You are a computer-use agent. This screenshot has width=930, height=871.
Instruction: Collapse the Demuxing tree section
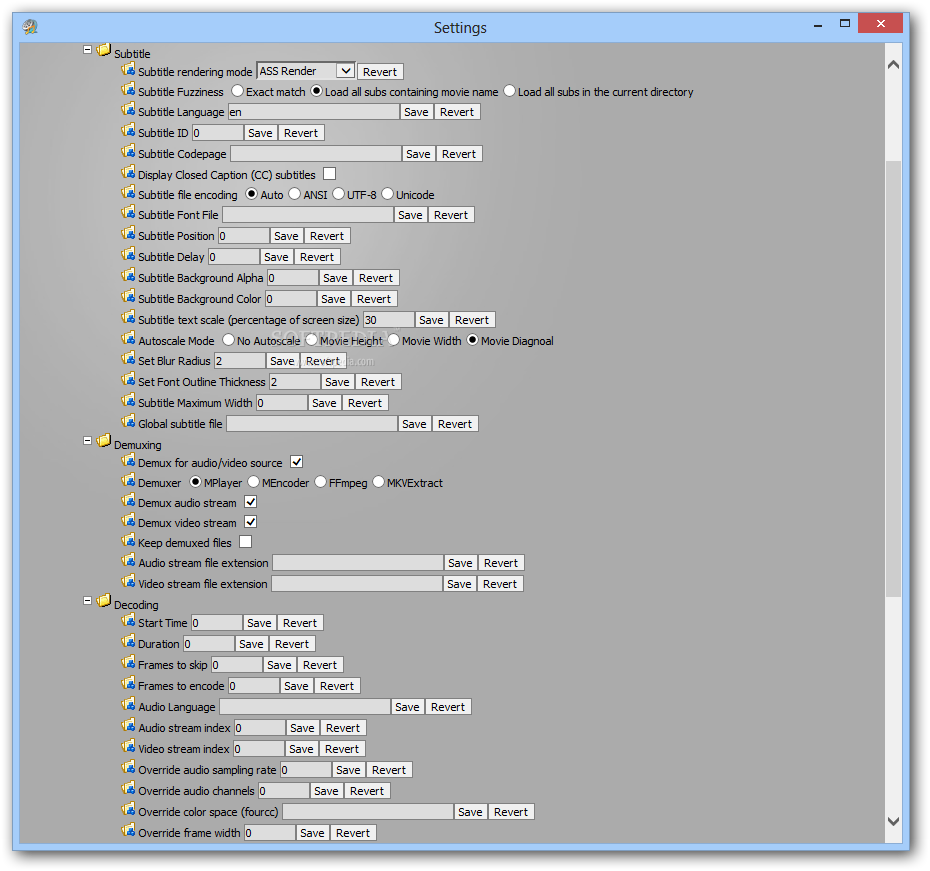(x=87, y=441)
